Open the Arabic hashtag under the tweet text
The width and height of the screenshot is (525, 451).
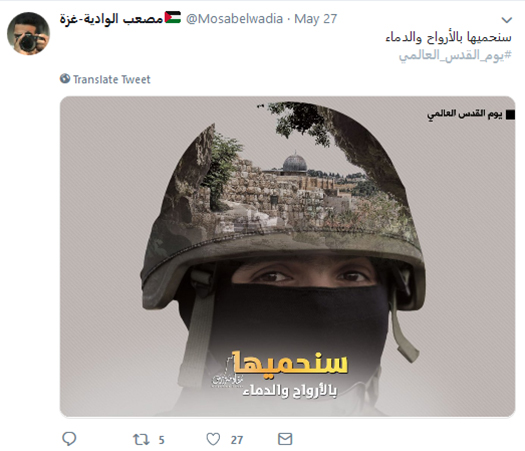click(455, 55)
